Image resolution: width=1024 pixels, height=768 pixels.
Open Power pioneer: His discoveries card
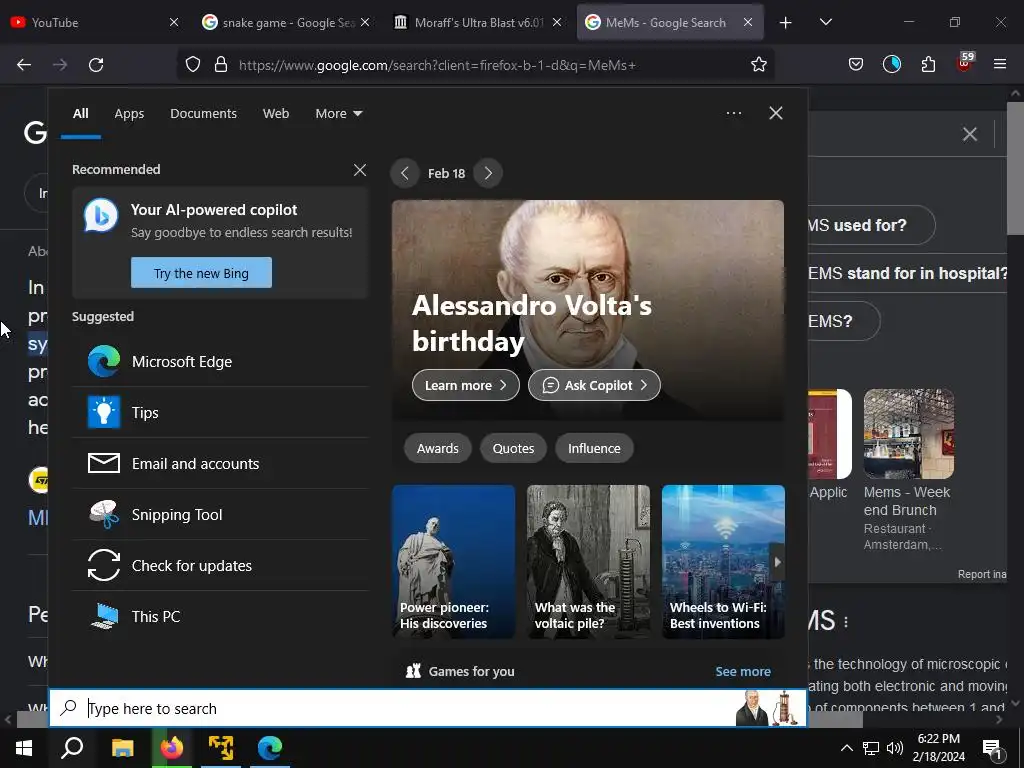[453, 562]
